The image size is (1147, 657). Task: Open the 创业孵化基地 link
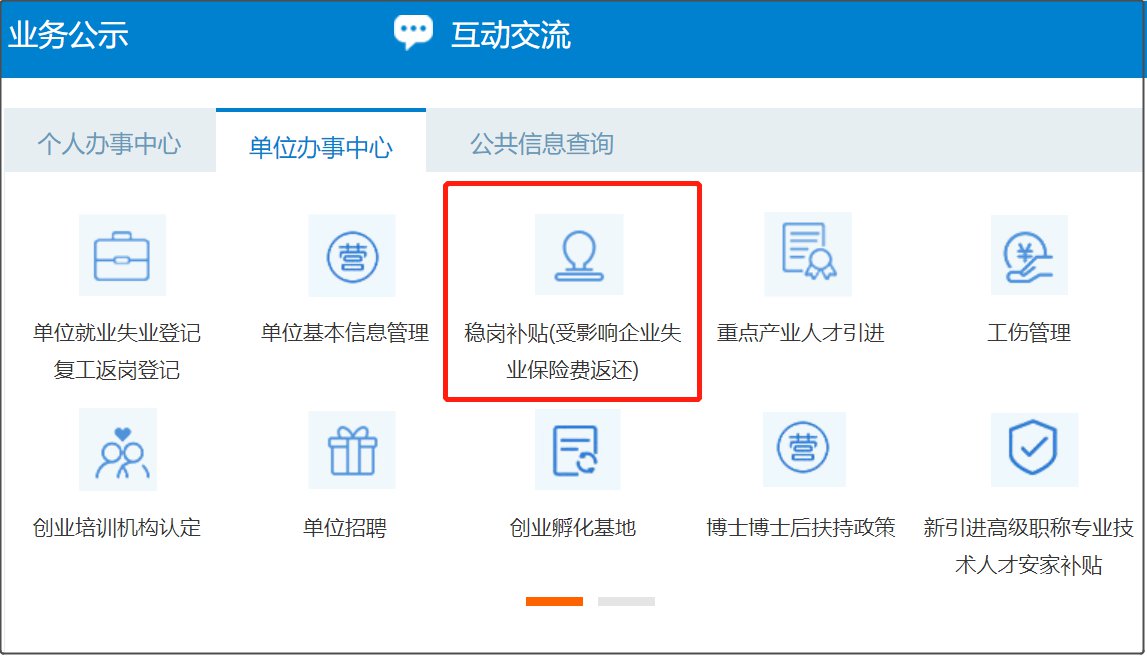pos(573,528)
